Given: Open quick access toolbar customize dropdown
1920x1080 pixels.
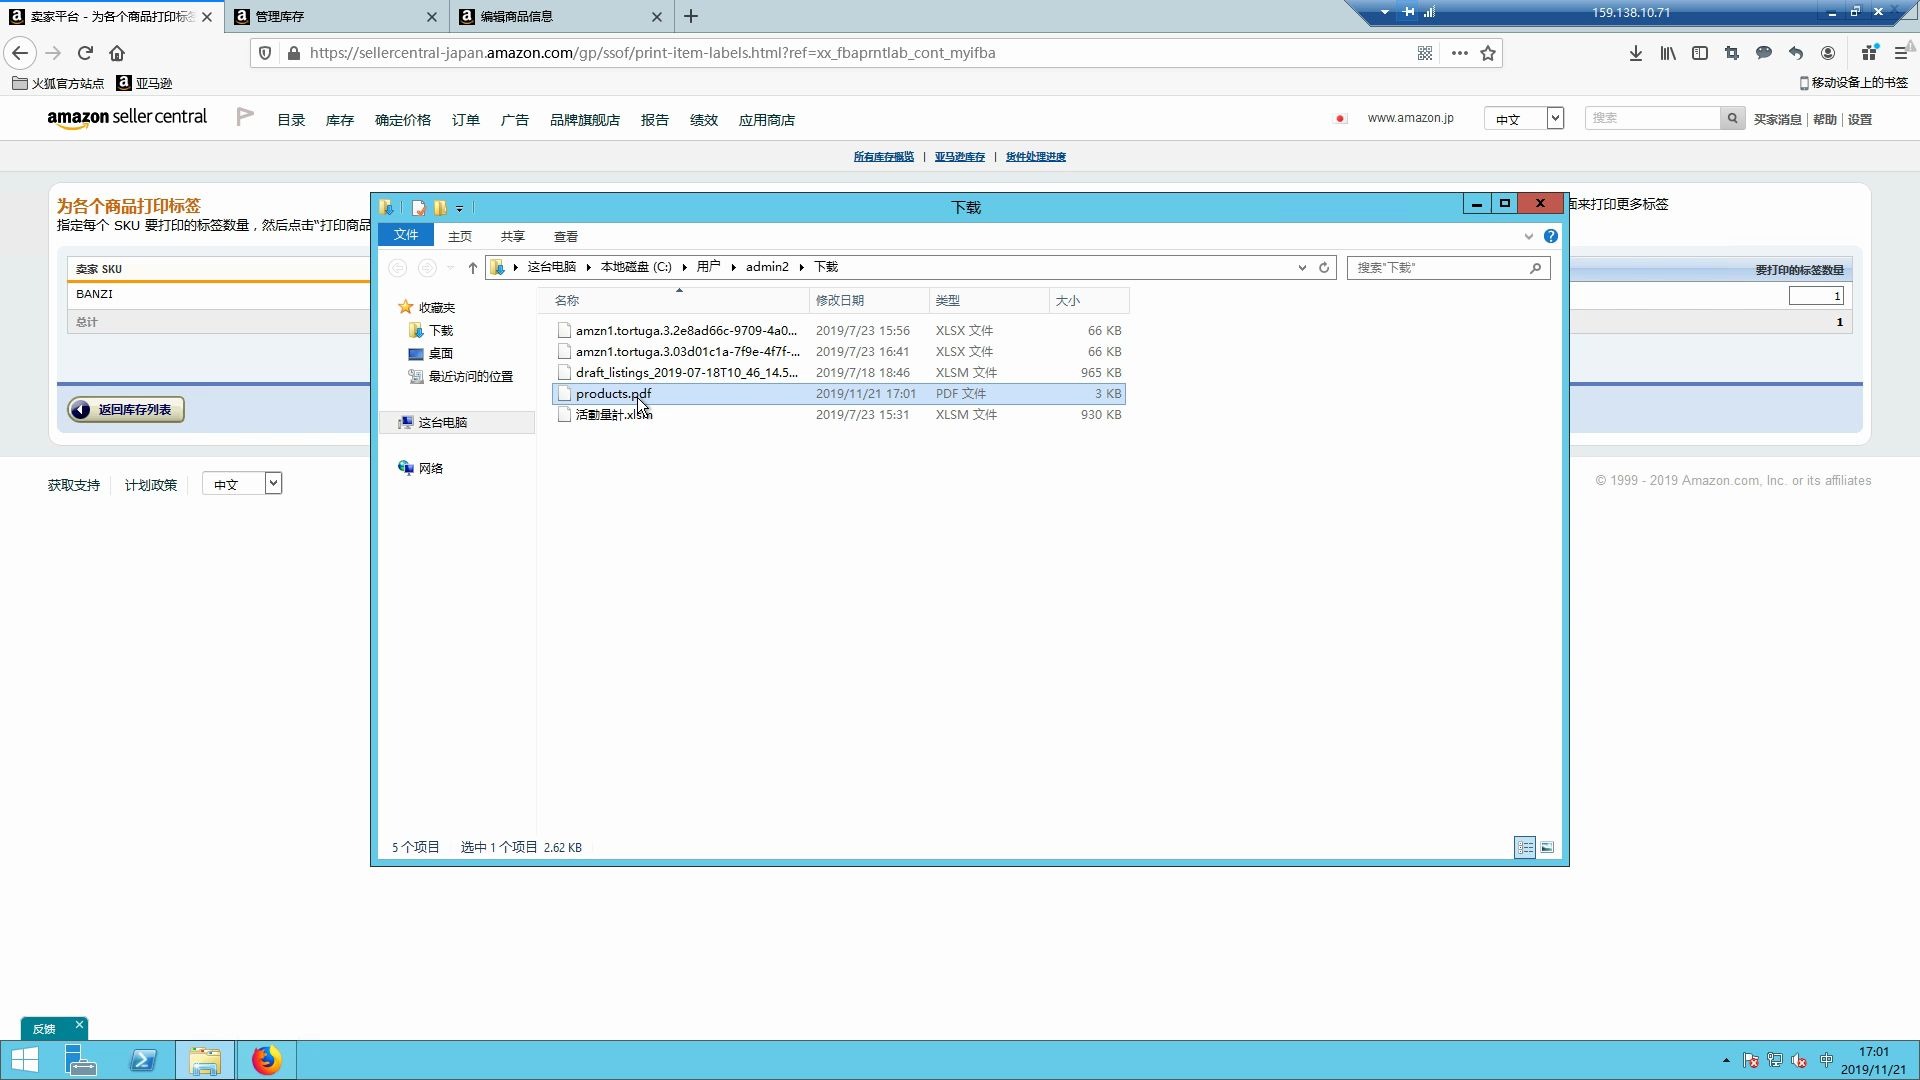Looking at the screenshot, I should pos(459,208).
